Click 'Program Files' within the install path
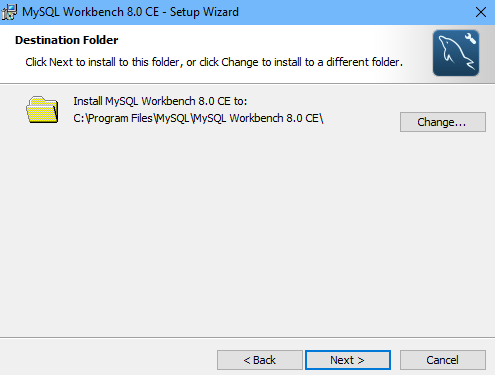Viewport: 495px width, 375px height. coord(120,118)
